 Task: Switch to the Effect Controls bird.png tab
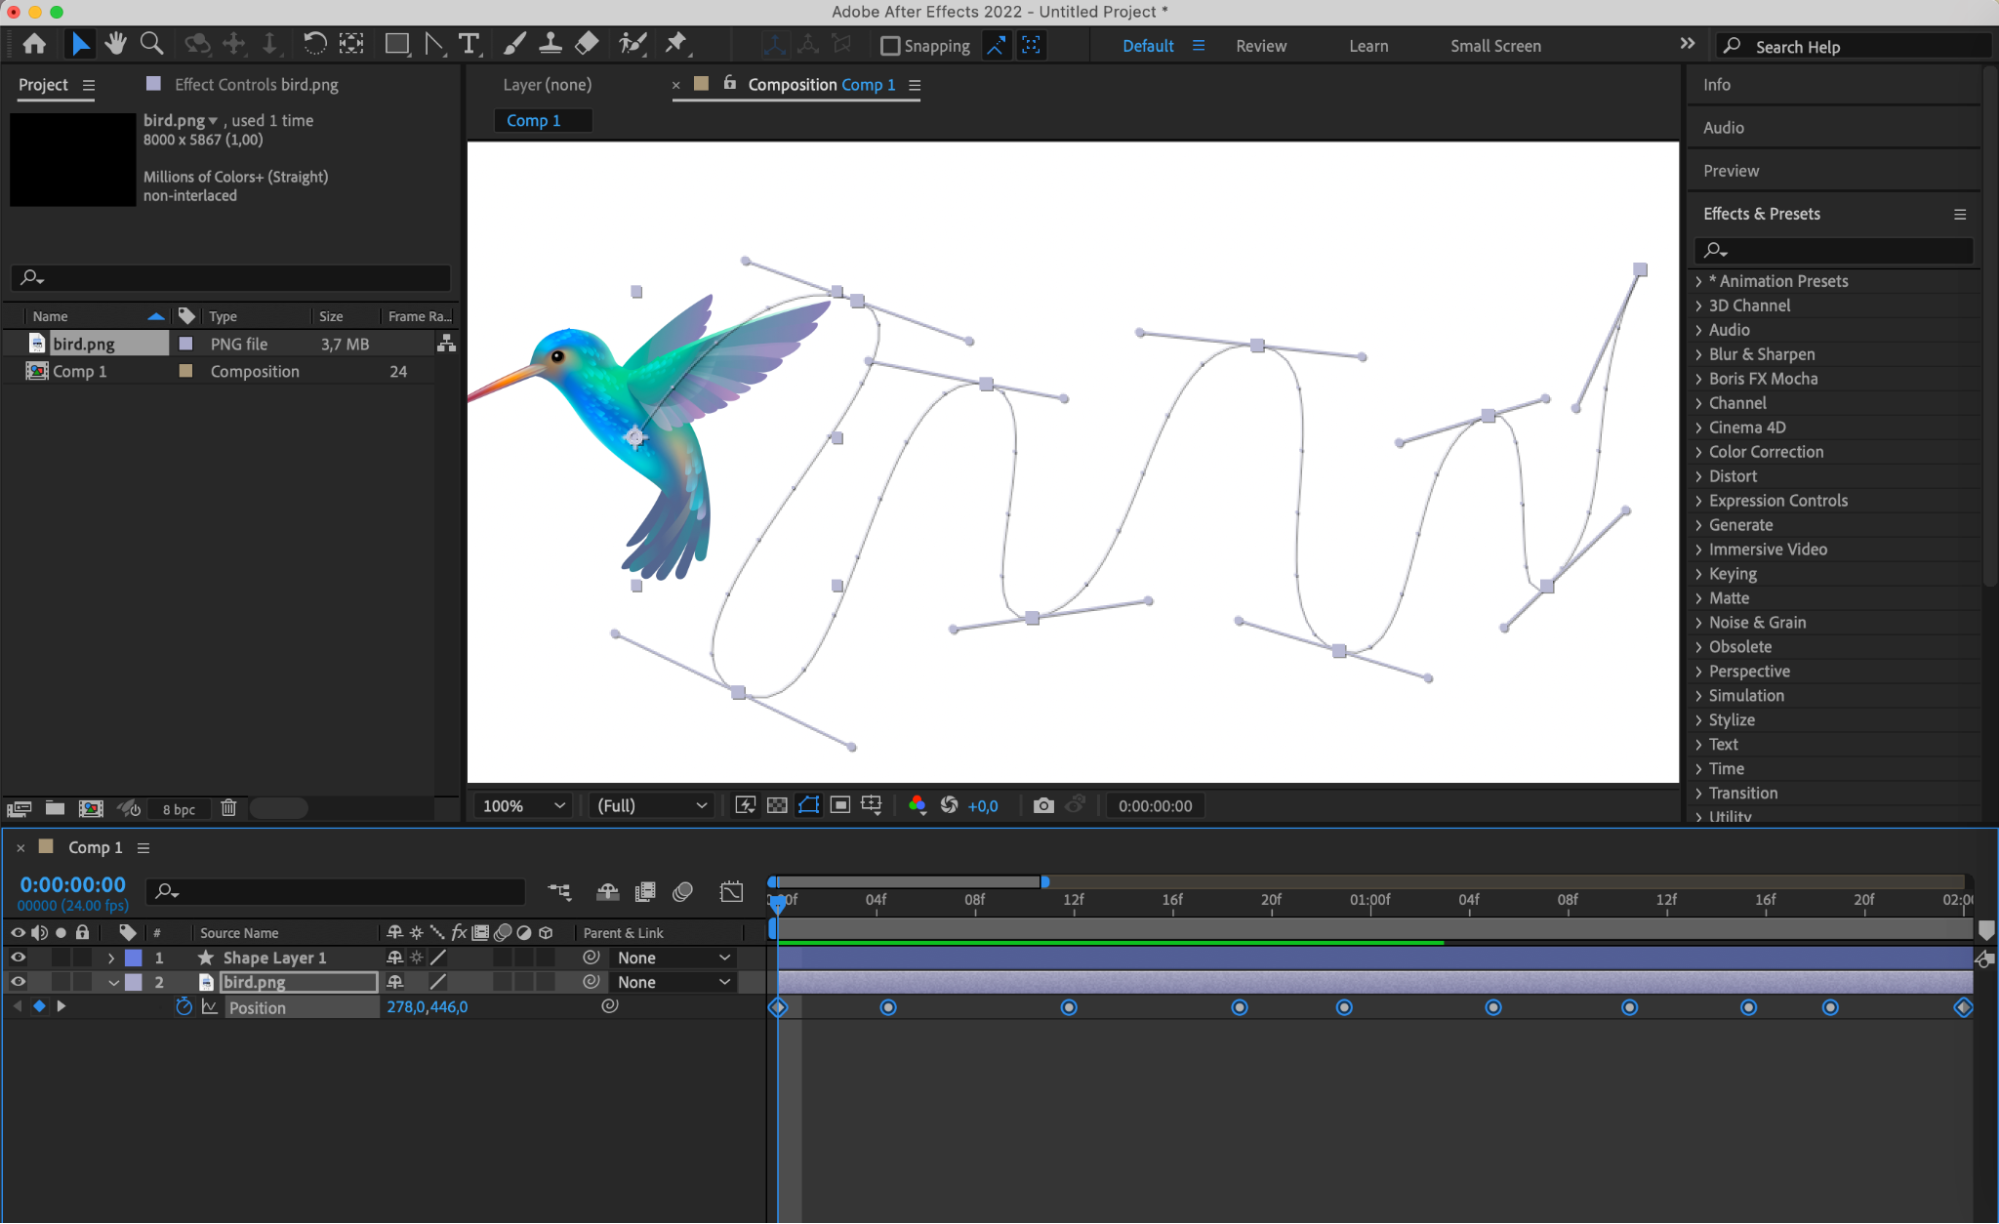pyautogui.click(x=256, y=85)
